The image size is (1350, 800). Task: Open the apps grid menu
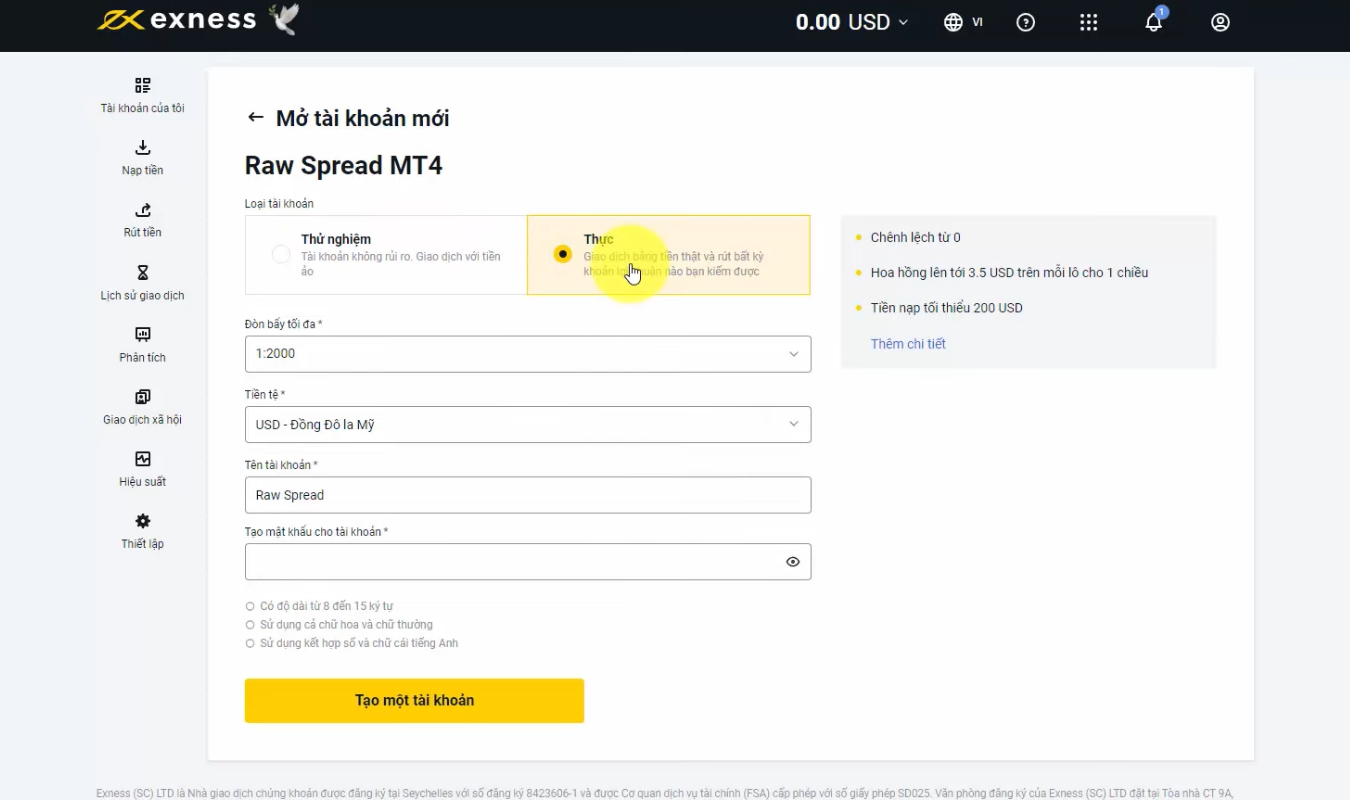[1089, 22]
